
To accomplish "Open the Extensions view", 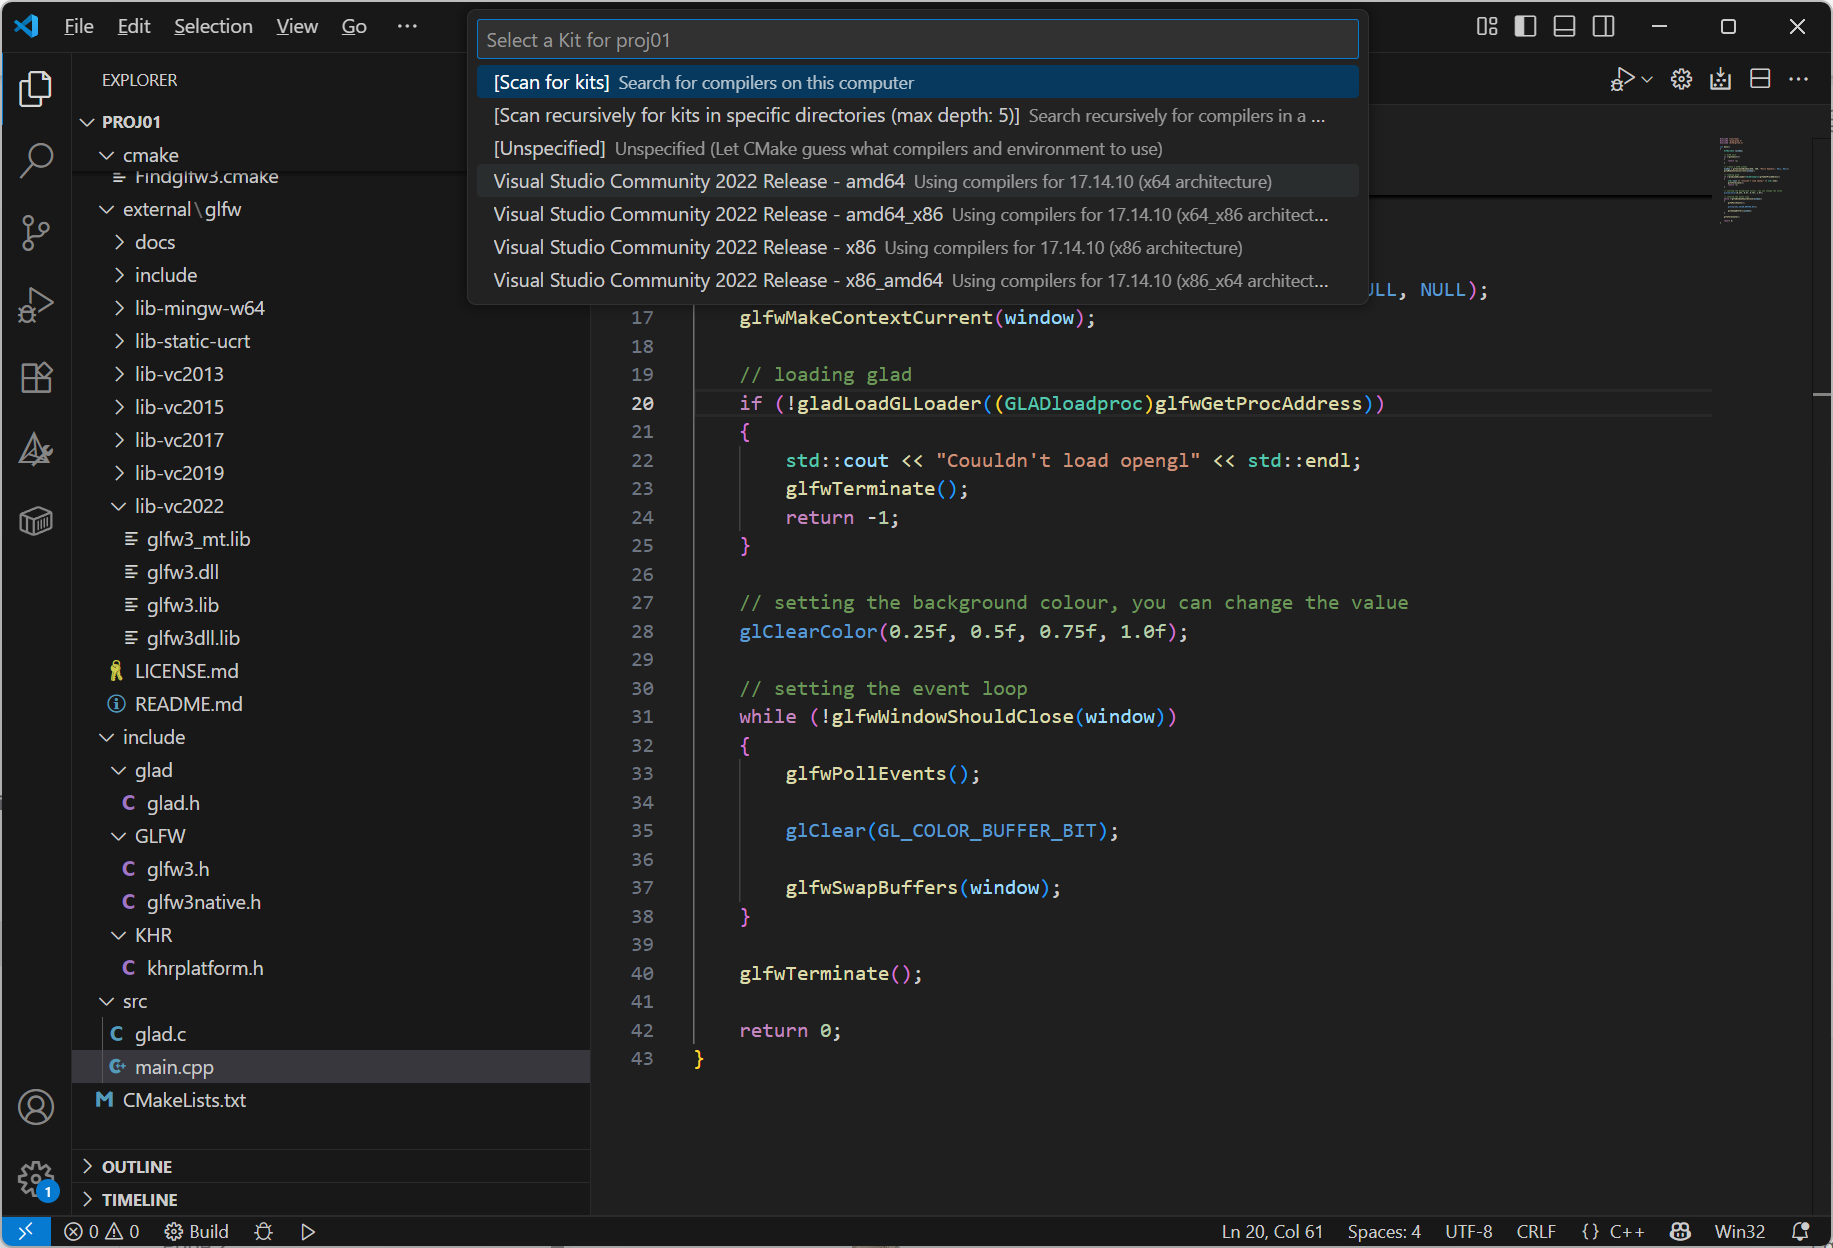I will point(36,377).
